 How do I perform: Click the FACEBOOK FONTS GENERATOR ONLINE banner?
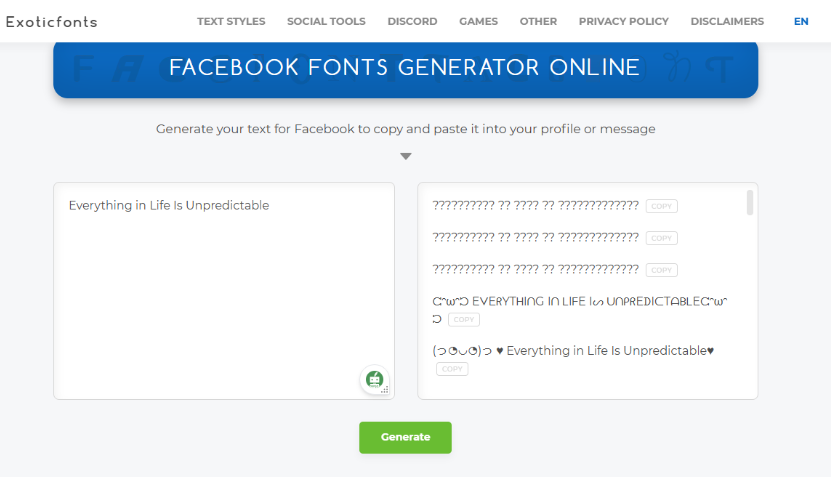405,69
